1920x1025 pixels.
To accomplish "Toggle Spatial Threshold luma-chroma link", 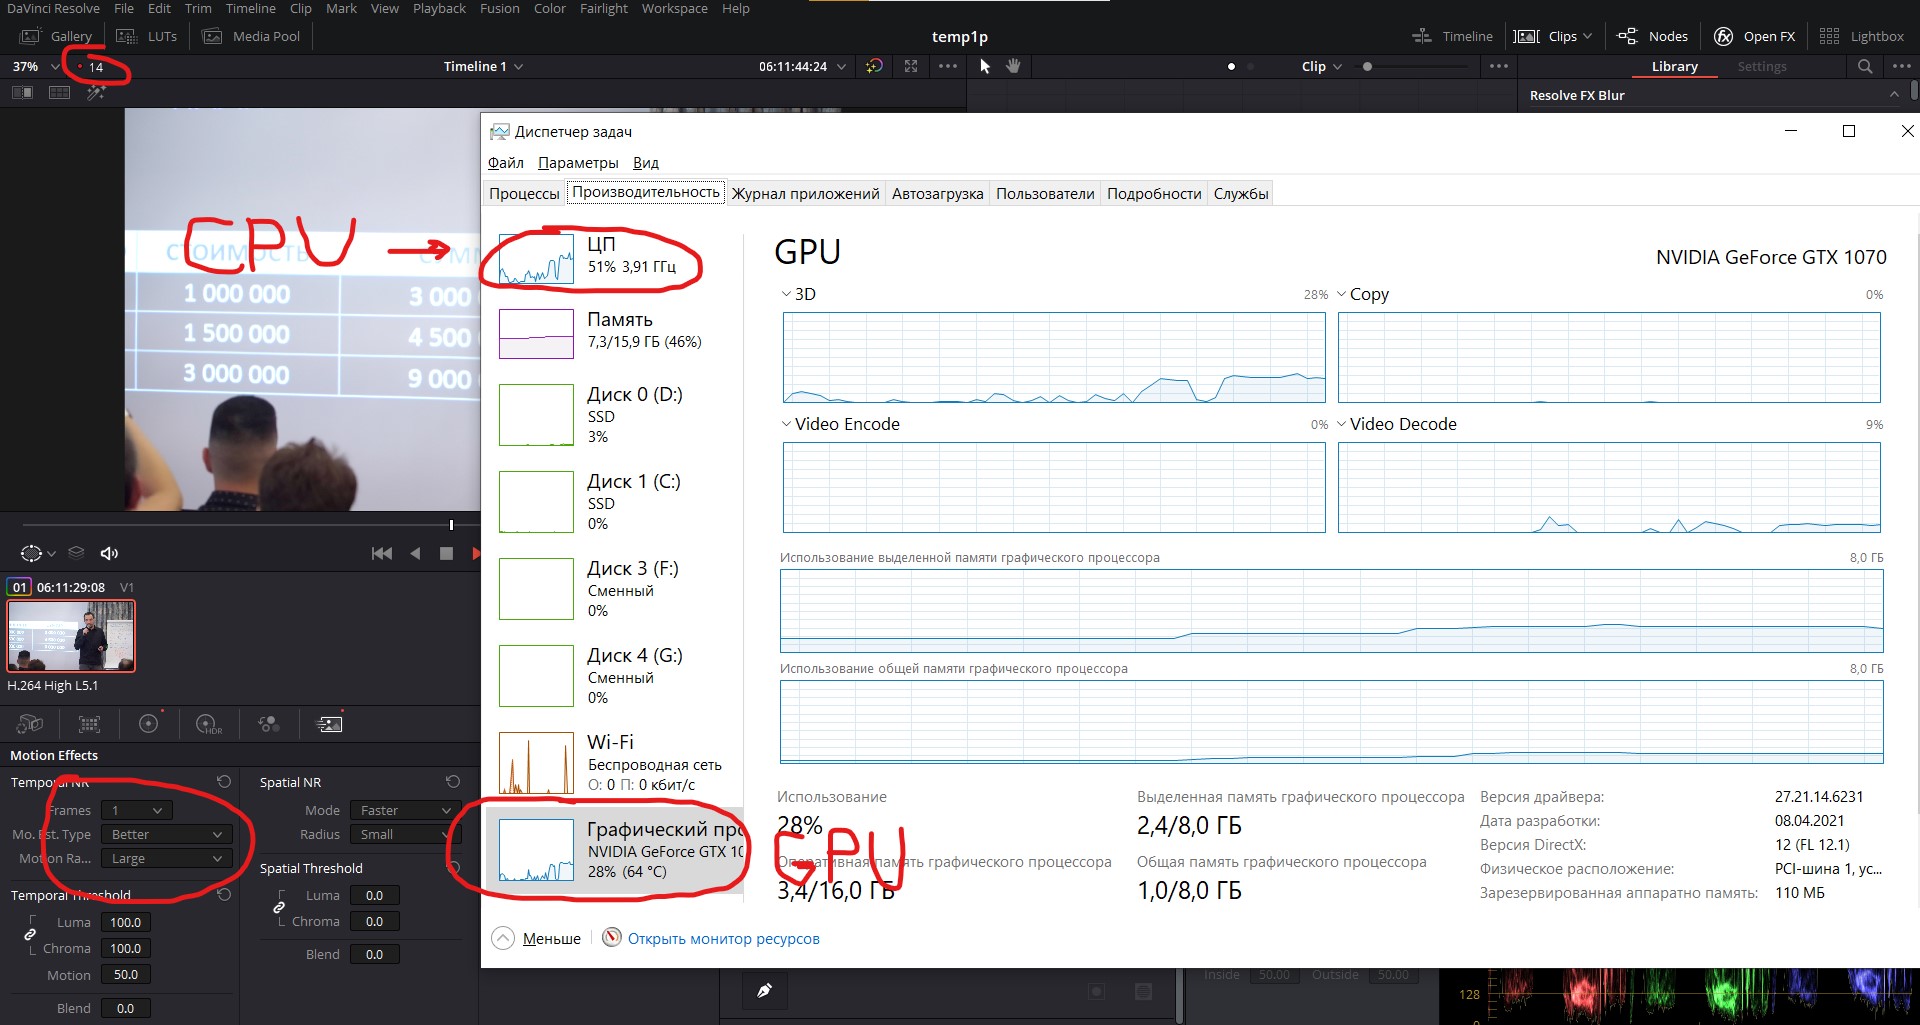I will 279,907.
